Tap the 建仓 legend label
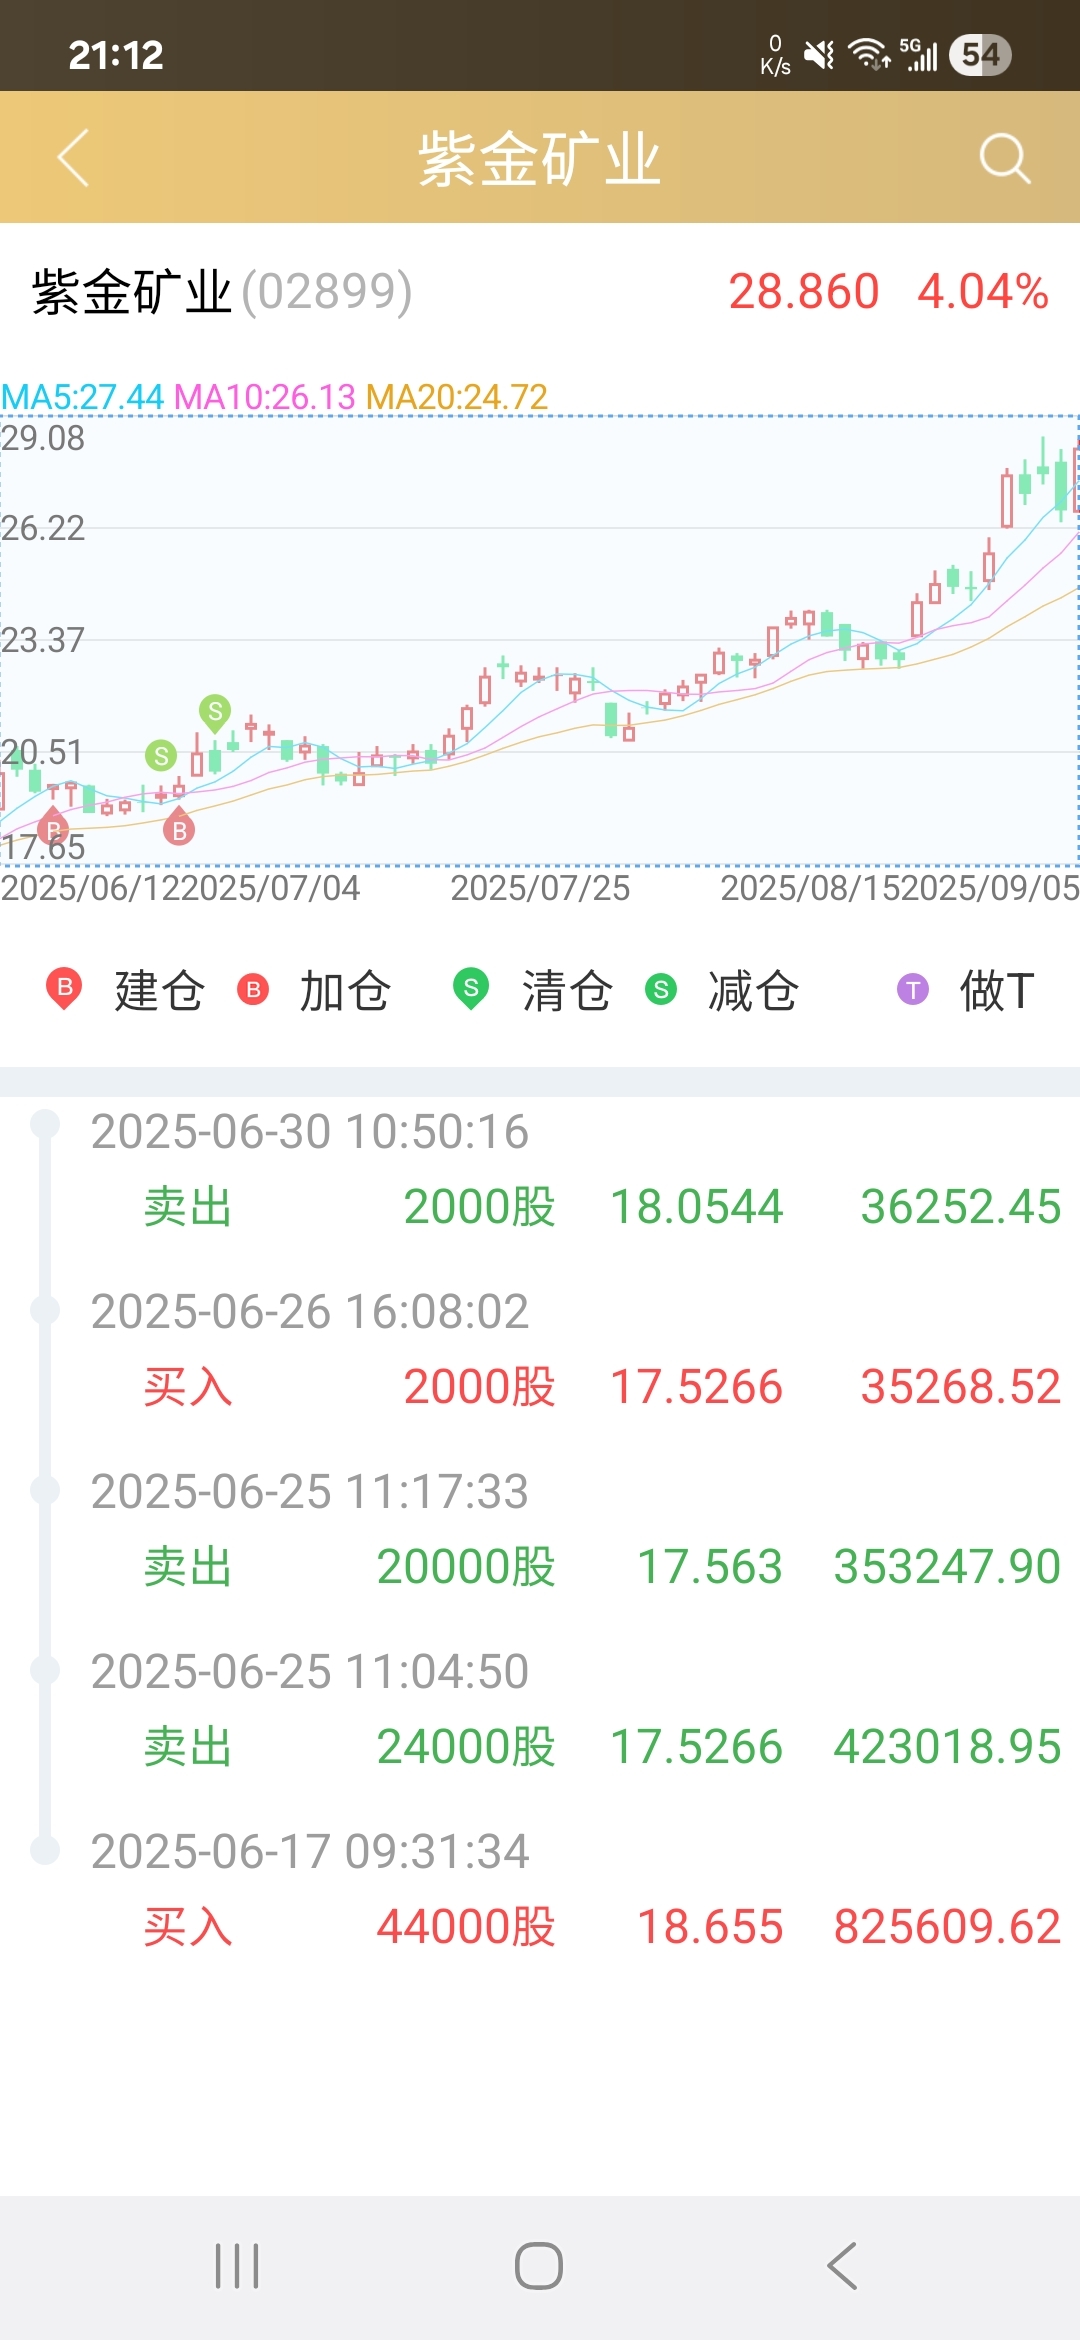Image resolution: width=1080 pixels, height=2340 pixels. (x=159, y=991)
